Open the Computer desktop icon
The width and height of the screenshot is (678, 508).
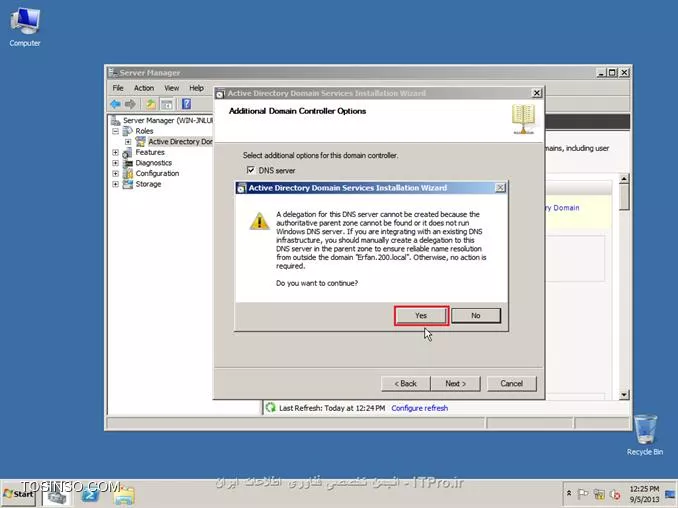coord(25,27)
